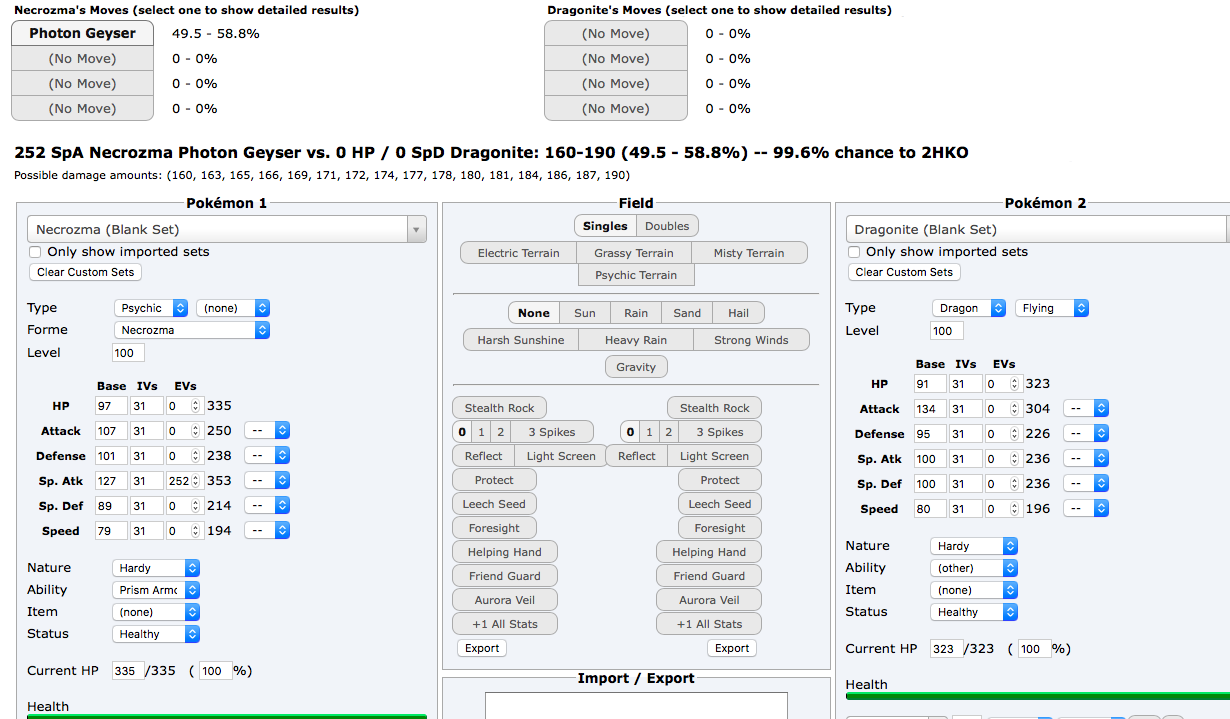This screenshot has width=1230, height=719.
Task: Toggle Aurora Veil on Dragonite's side
Action: click(x=709, y=600)
